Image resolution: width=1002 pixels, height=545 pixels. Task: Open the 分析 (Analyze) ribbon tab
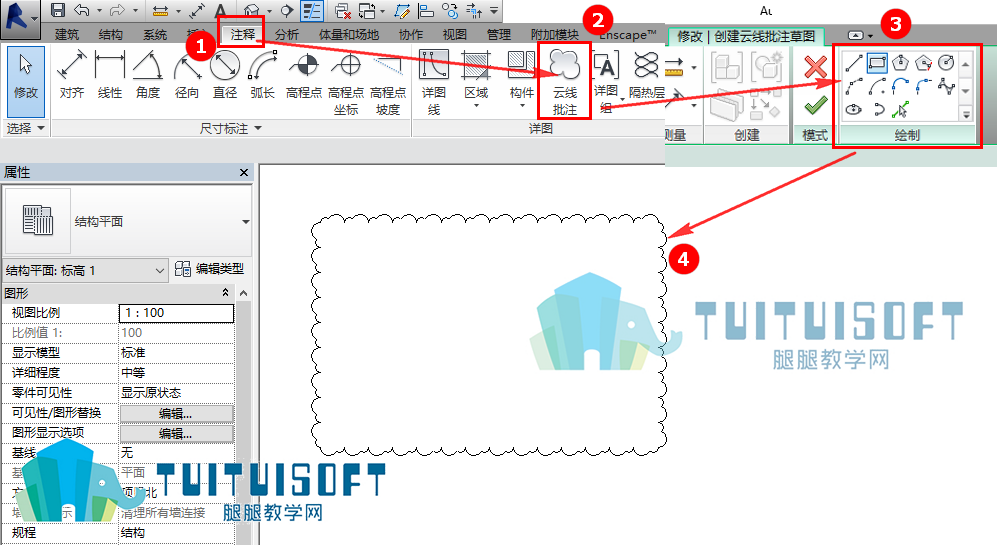coord(287,35)
